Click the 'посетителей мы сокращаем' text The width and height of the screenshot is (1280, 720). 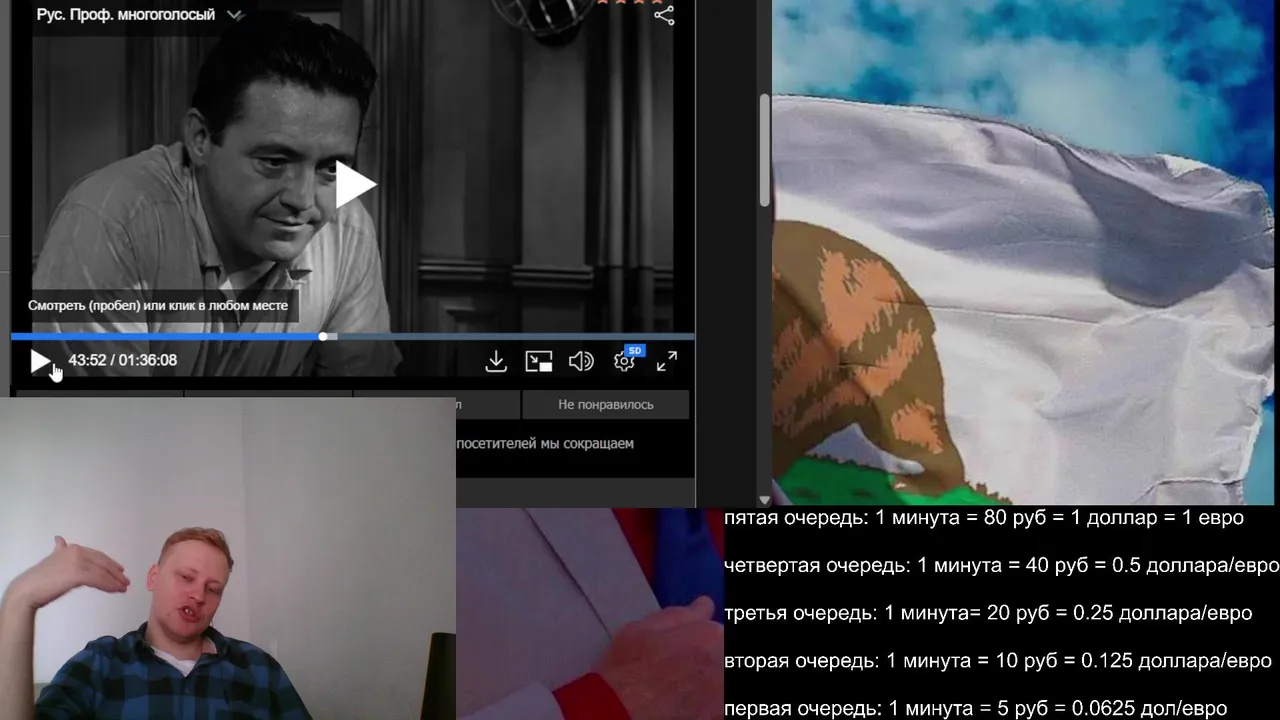(545, 443)
